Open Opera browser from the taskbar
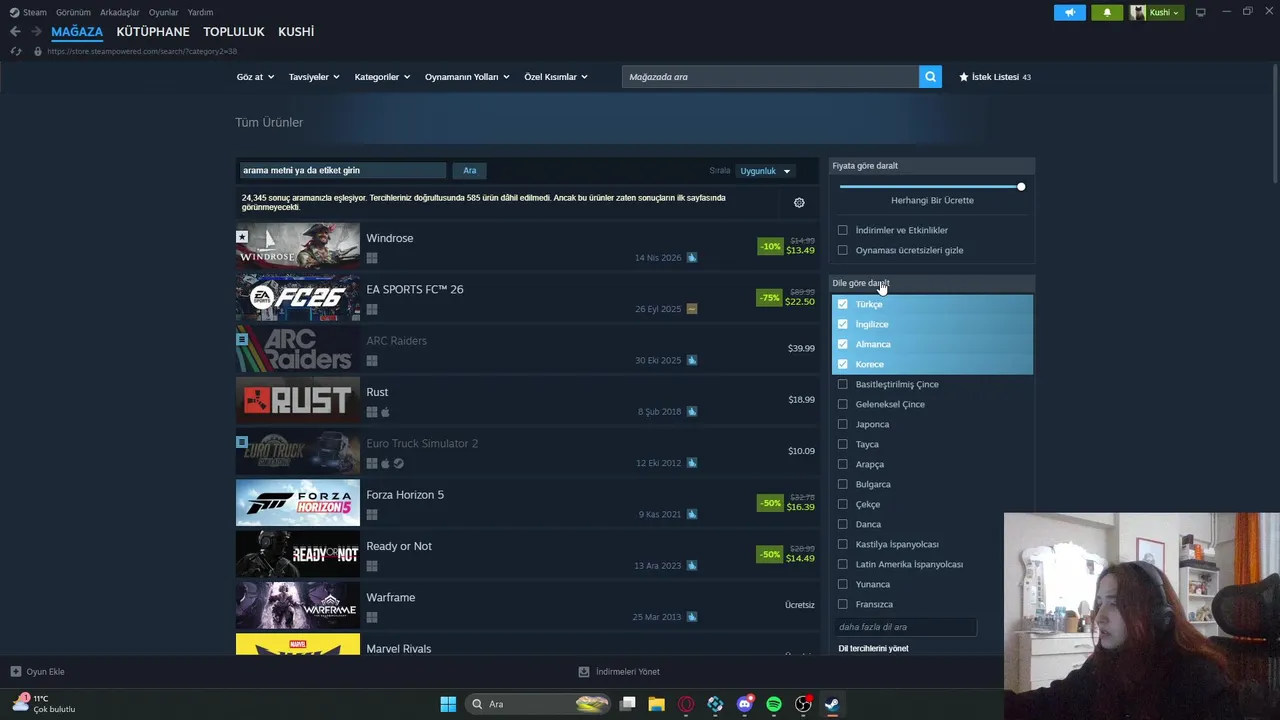Viewport: 1280px width, 720px height. pyautogui.click(x=686, y=704)
